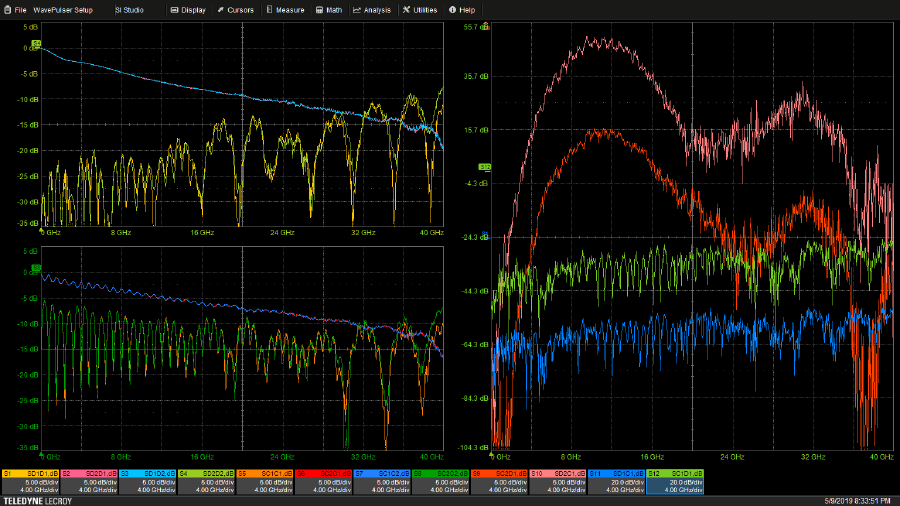This screenshot has height=506, width=900.
Task: Click the Measure menu icon
Action: point(270,9)
